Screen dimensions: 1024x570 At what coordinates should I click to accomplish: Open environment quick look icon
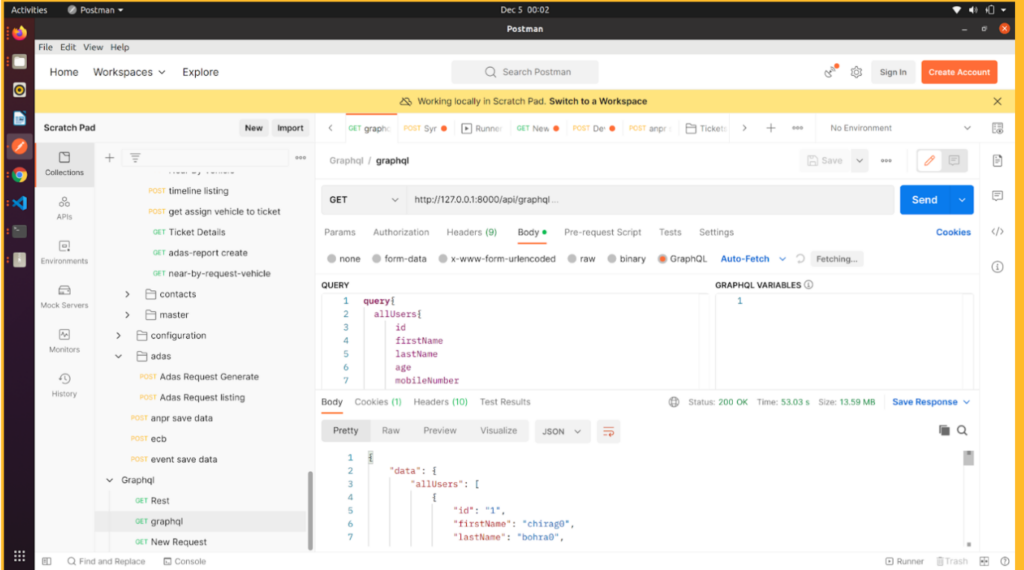[x=997, y=128]
